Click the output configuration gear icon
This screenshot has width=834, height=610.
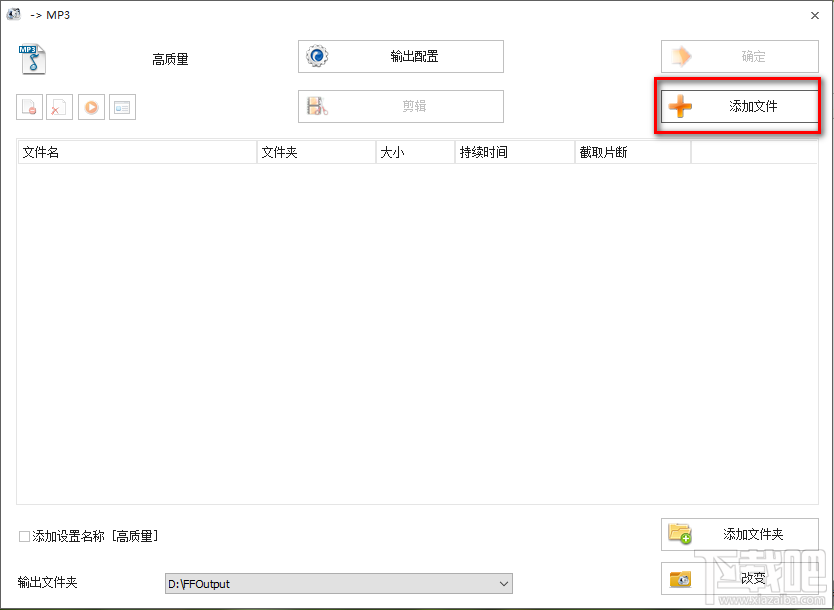(x=316, y=56)
